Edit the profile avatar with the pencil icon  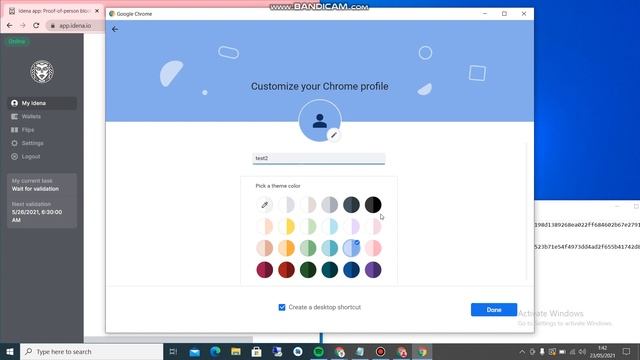coord(334,135)
